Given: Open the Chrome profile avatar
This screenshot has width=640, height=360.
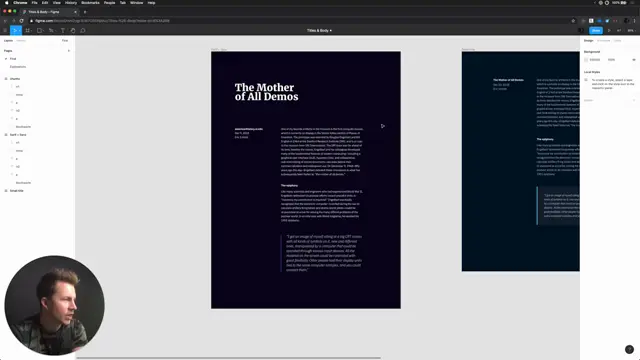Looking at the screenshot, I should 626,20.
